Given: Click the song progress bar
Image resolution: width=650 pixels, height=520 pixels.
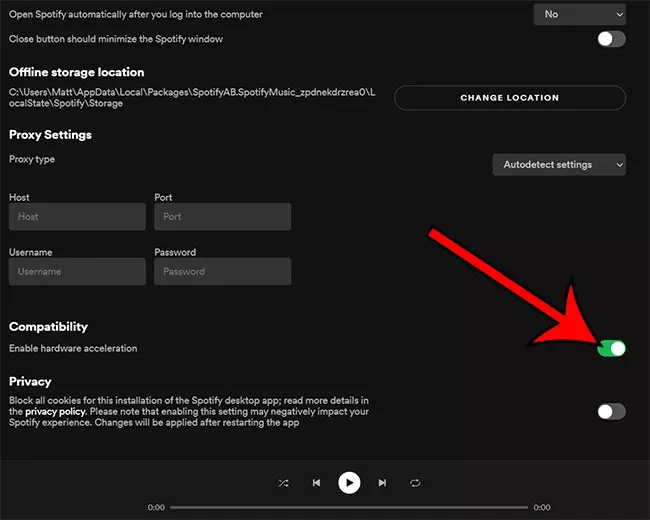Looking at the screenshot, I should click(349, 508).
